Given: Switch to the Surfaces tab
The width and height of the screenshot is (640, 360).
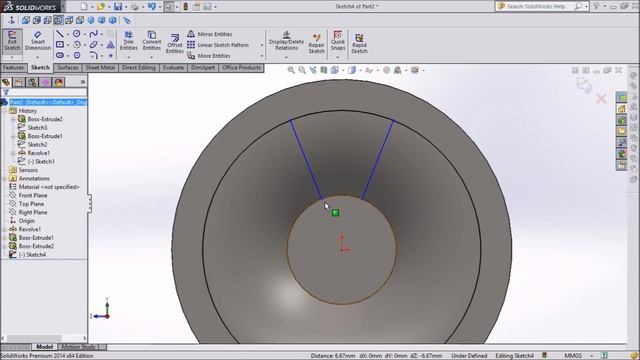Looking at the screenshot, I should click(67, 68).
